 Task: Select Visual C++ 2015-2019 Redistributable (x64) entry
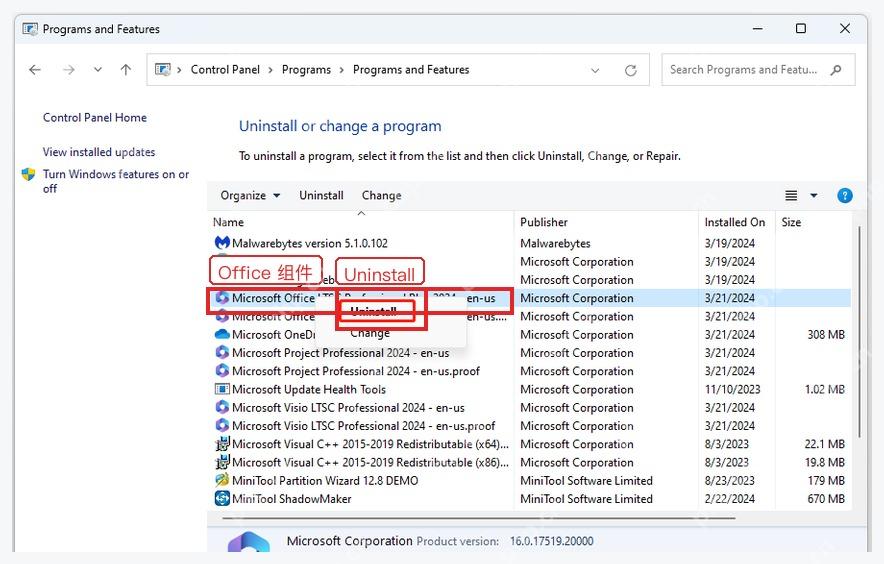[x=370, y=444]
